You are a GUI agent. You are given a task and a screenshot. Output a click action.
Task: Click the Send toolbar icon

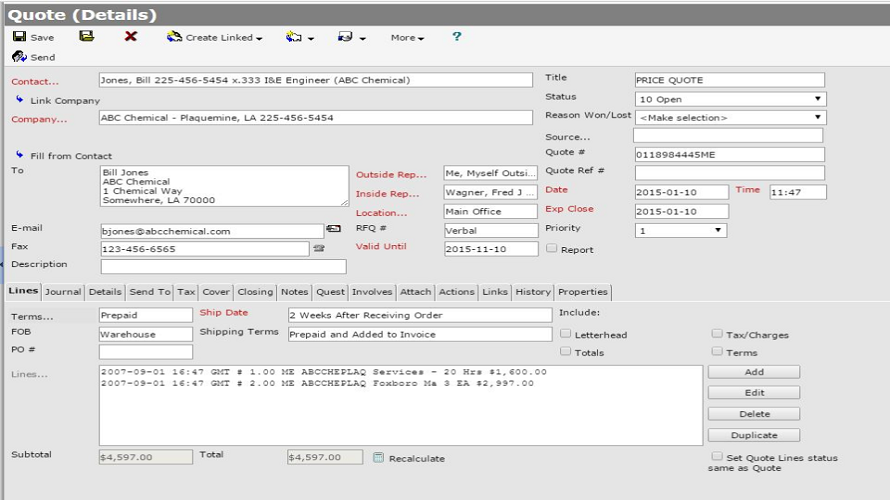19,57
